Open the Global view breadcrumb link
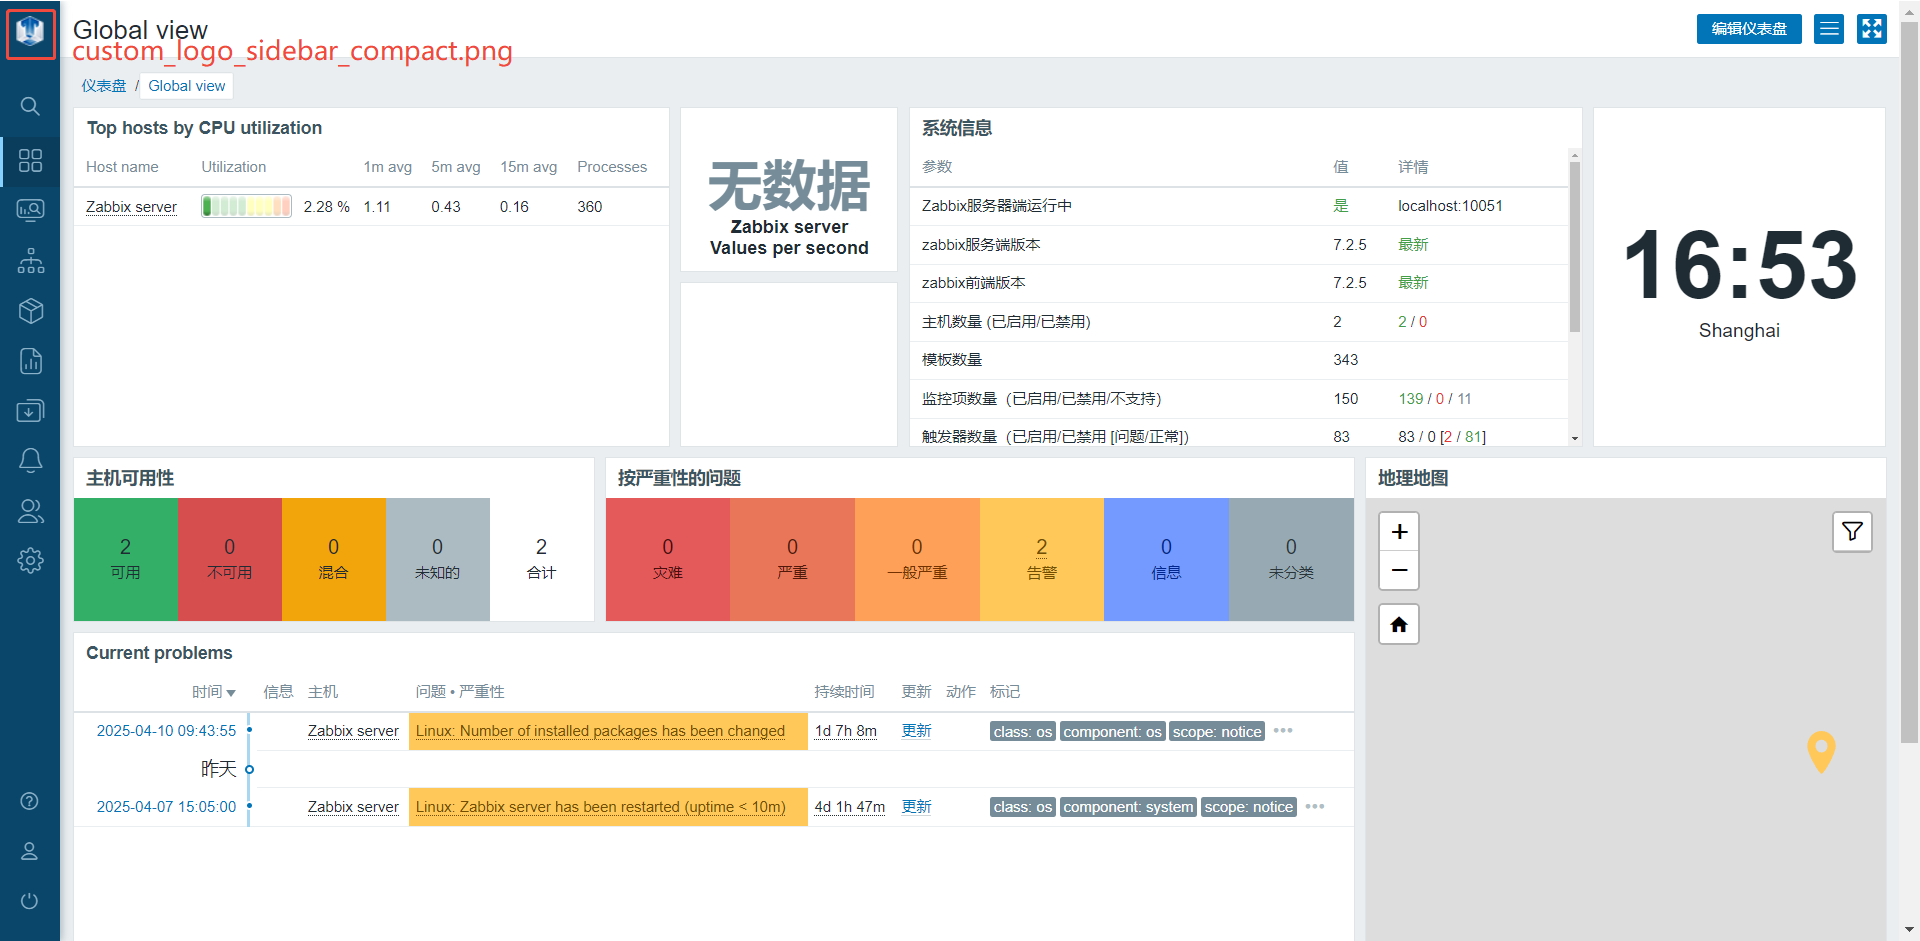This screenshot has width=1920, height=941. (187, 86)
